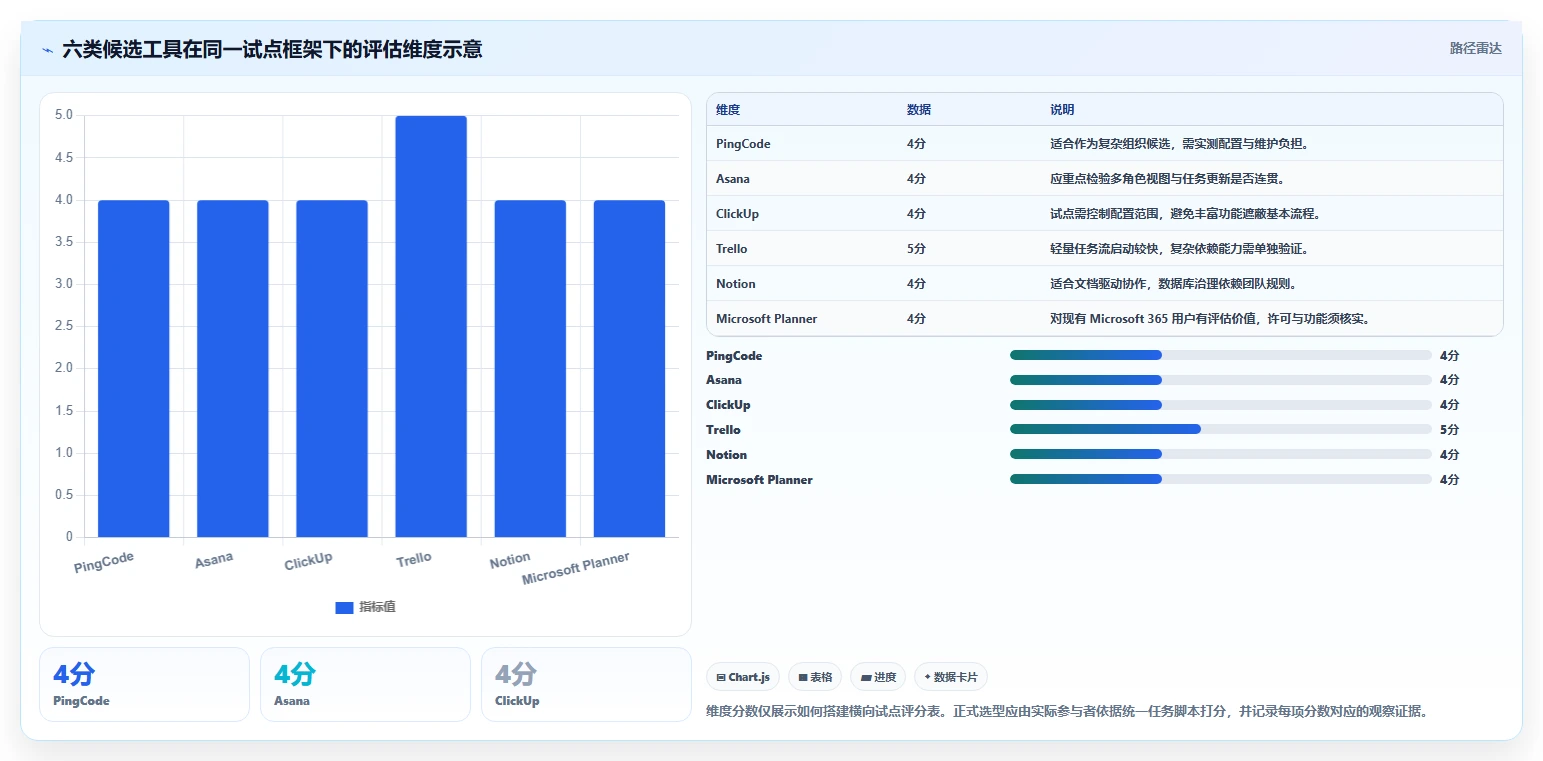Viewport: 1543px width, 761px height.
Task: Click the description mentioning Microsoft 365 用户
Action: 1210,319
